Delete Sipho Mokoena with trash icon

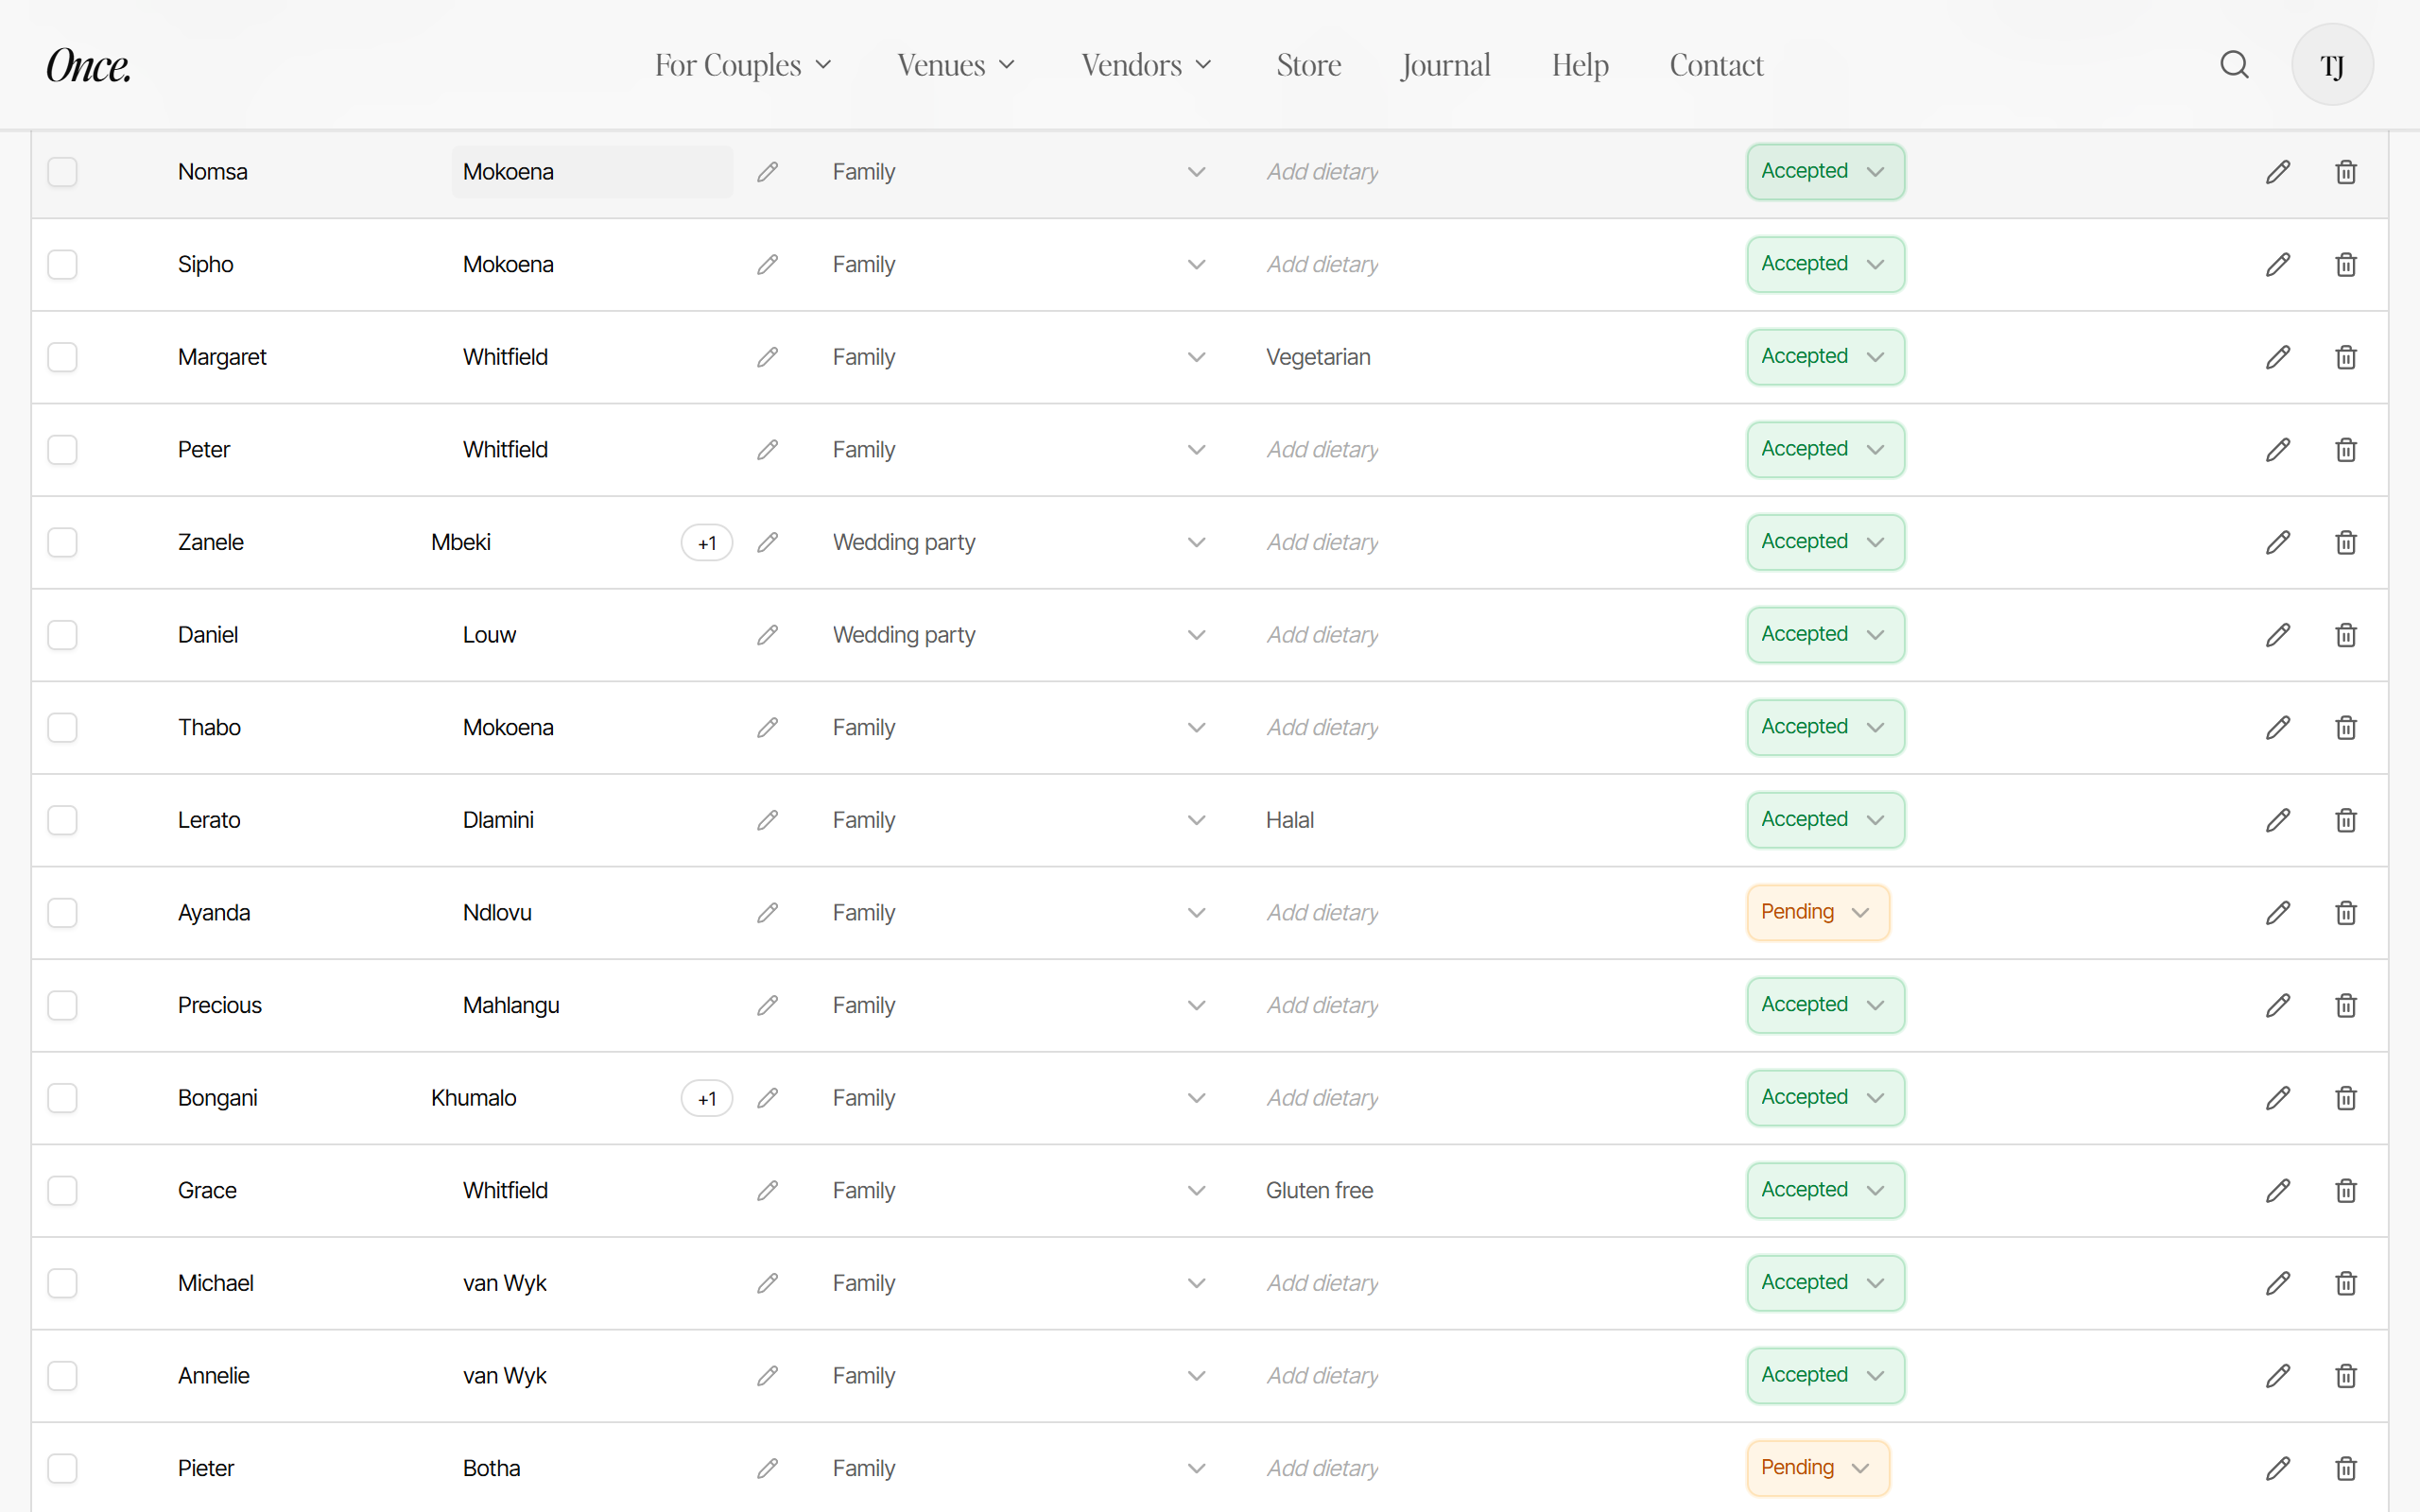coord(2346,265)
